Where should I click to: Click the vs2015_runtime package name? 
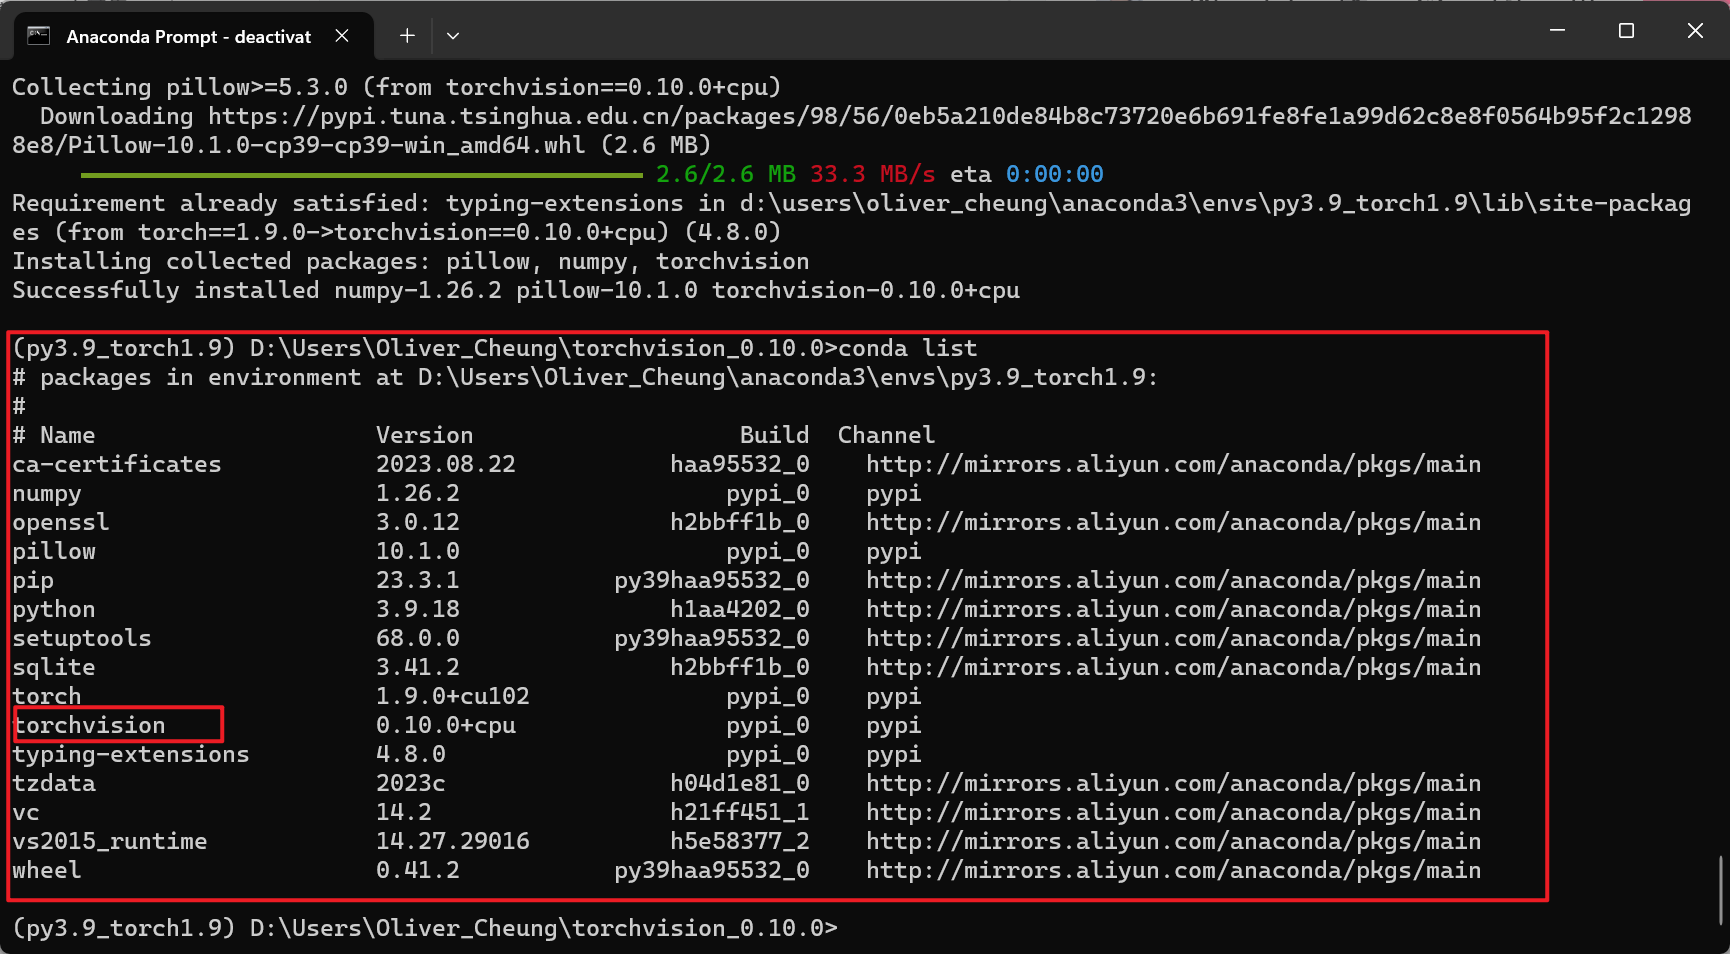(110, 841)
